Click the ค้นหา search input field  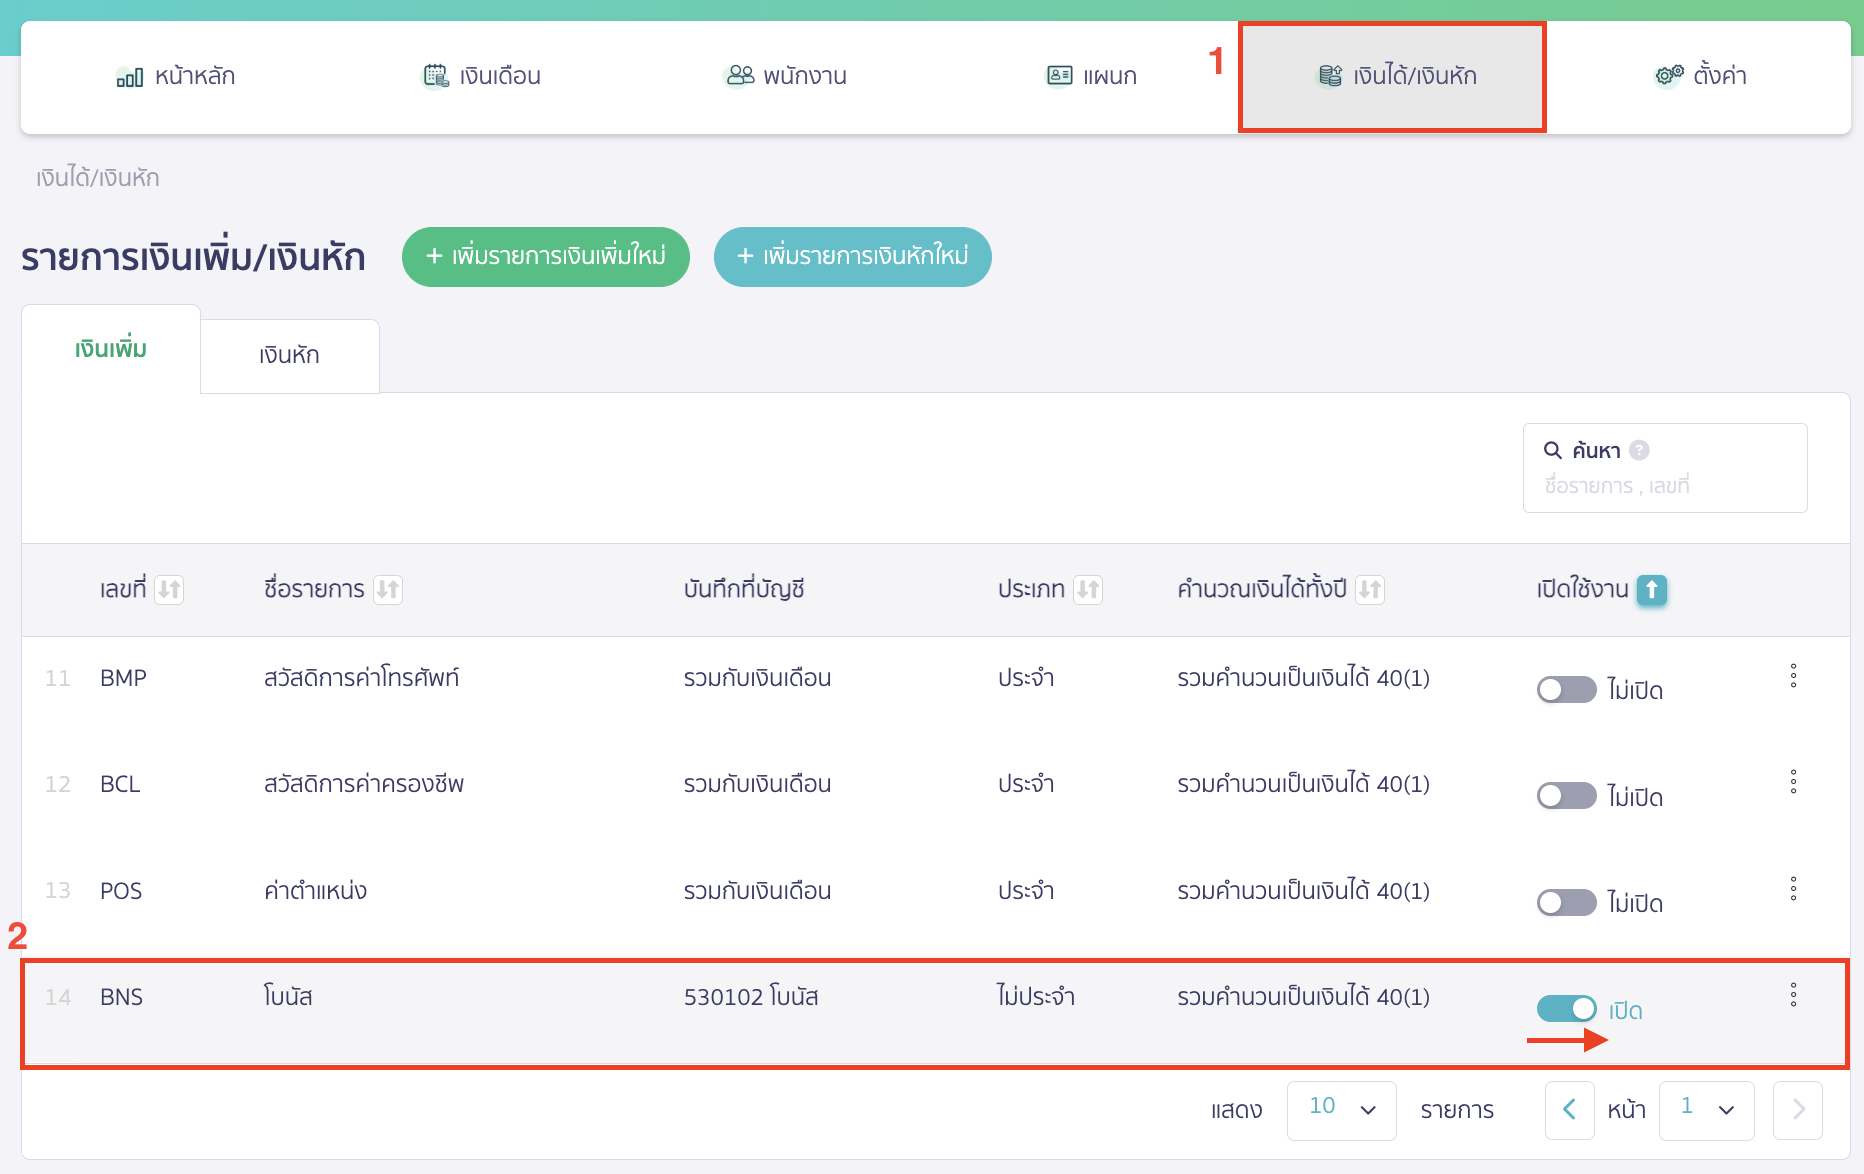[1664, 486]
